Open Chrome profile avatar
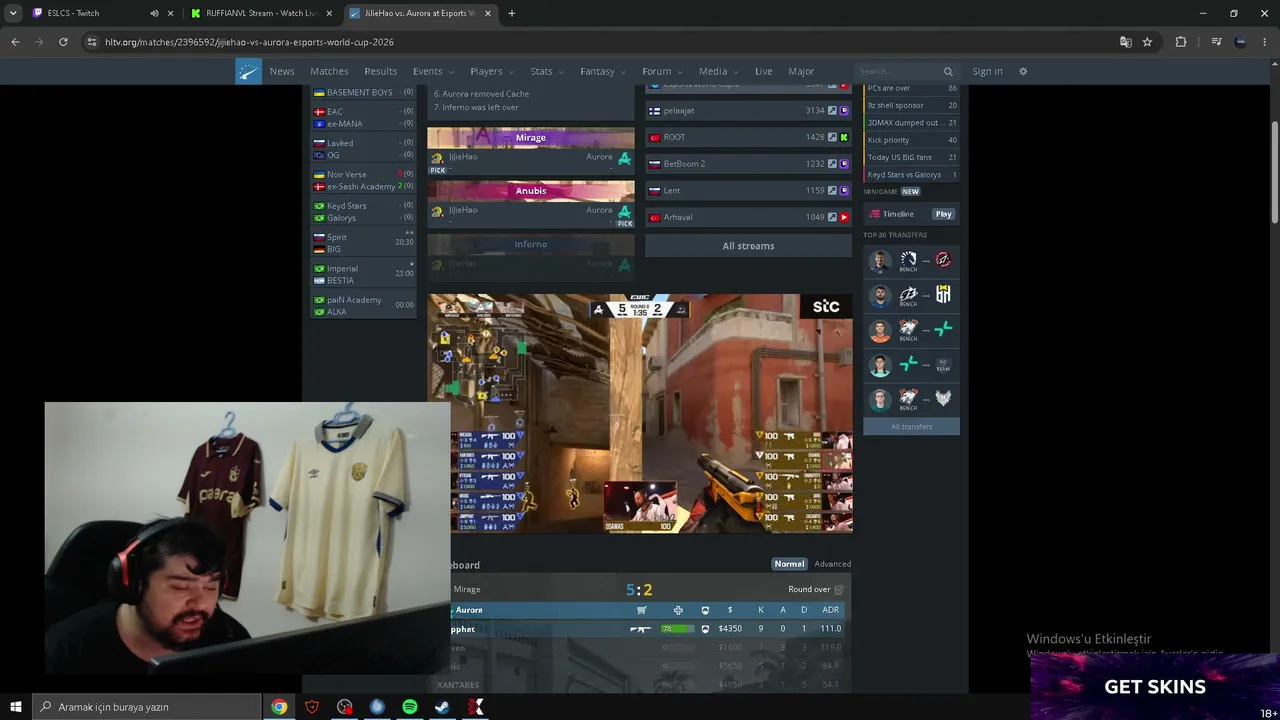This screenshot has height=720, width=1280. pyautogui.click(x=1241, y=42)
